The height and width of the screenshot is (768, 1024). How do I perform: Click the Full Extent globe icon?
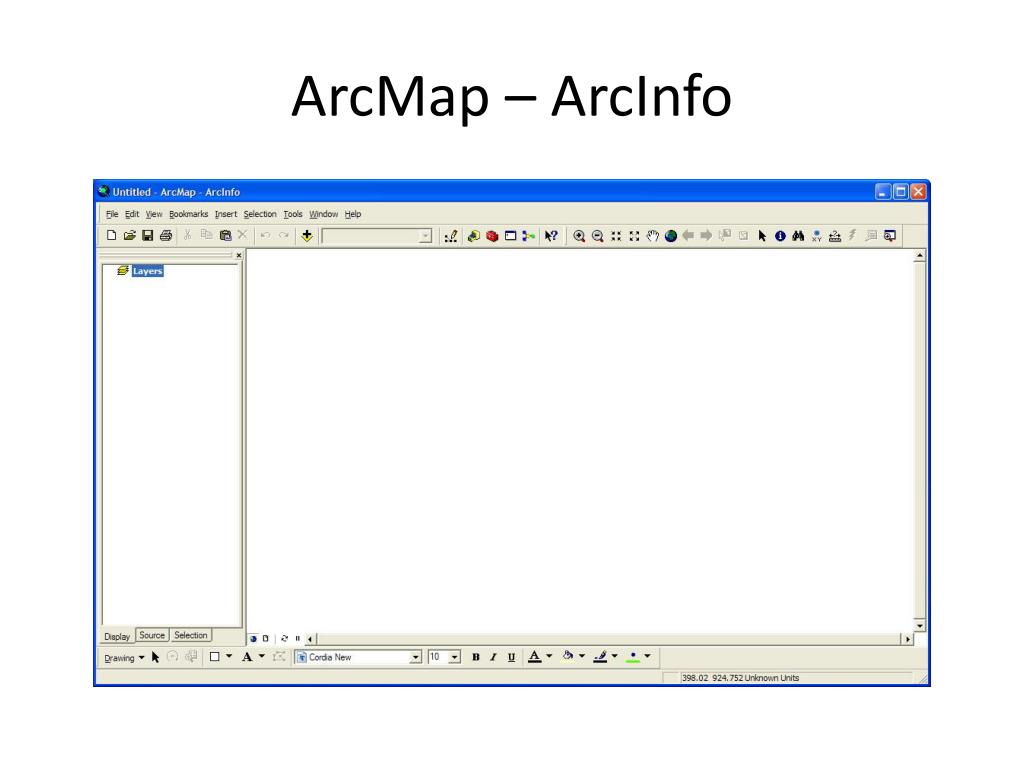pyautogui.click(x=670, y=236)
